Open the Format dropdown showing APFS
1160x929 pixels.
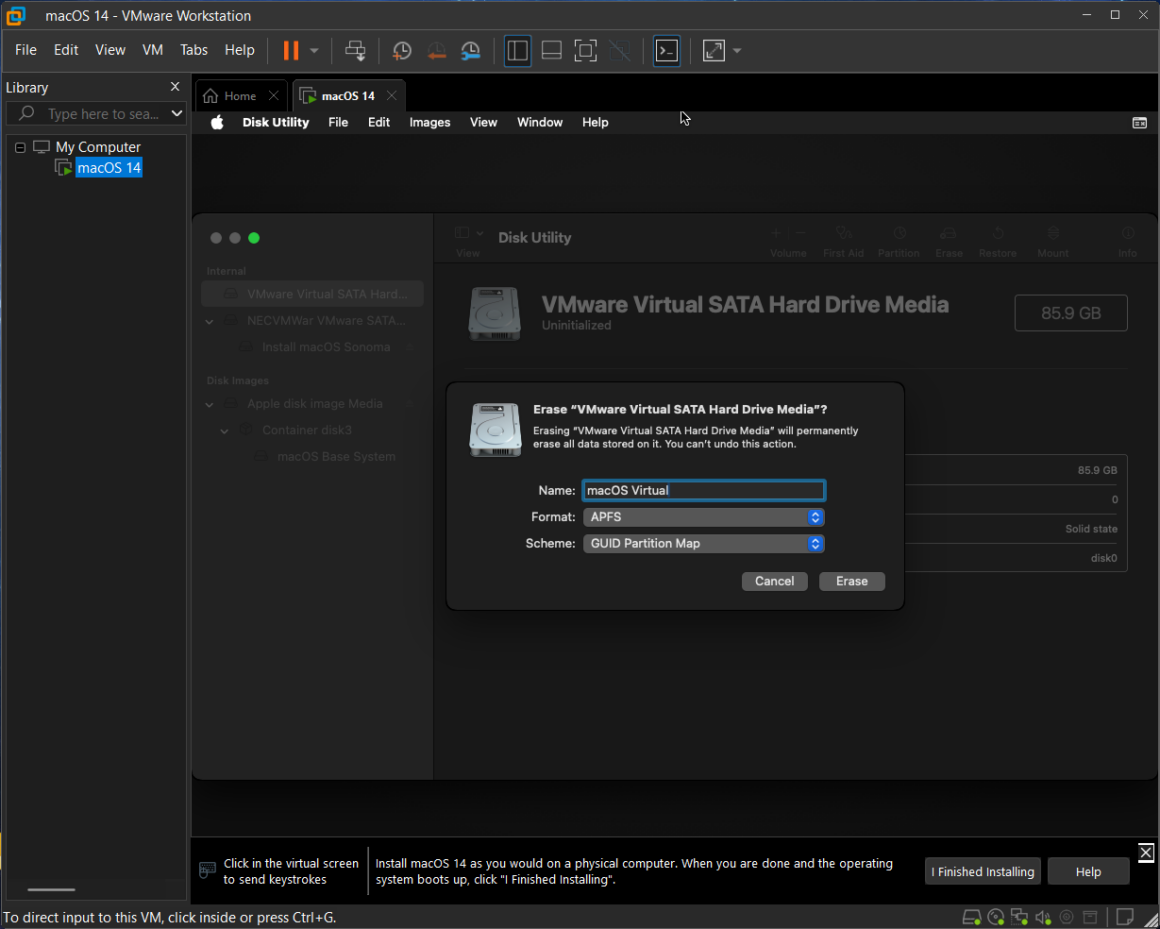(x=704, y=517)
